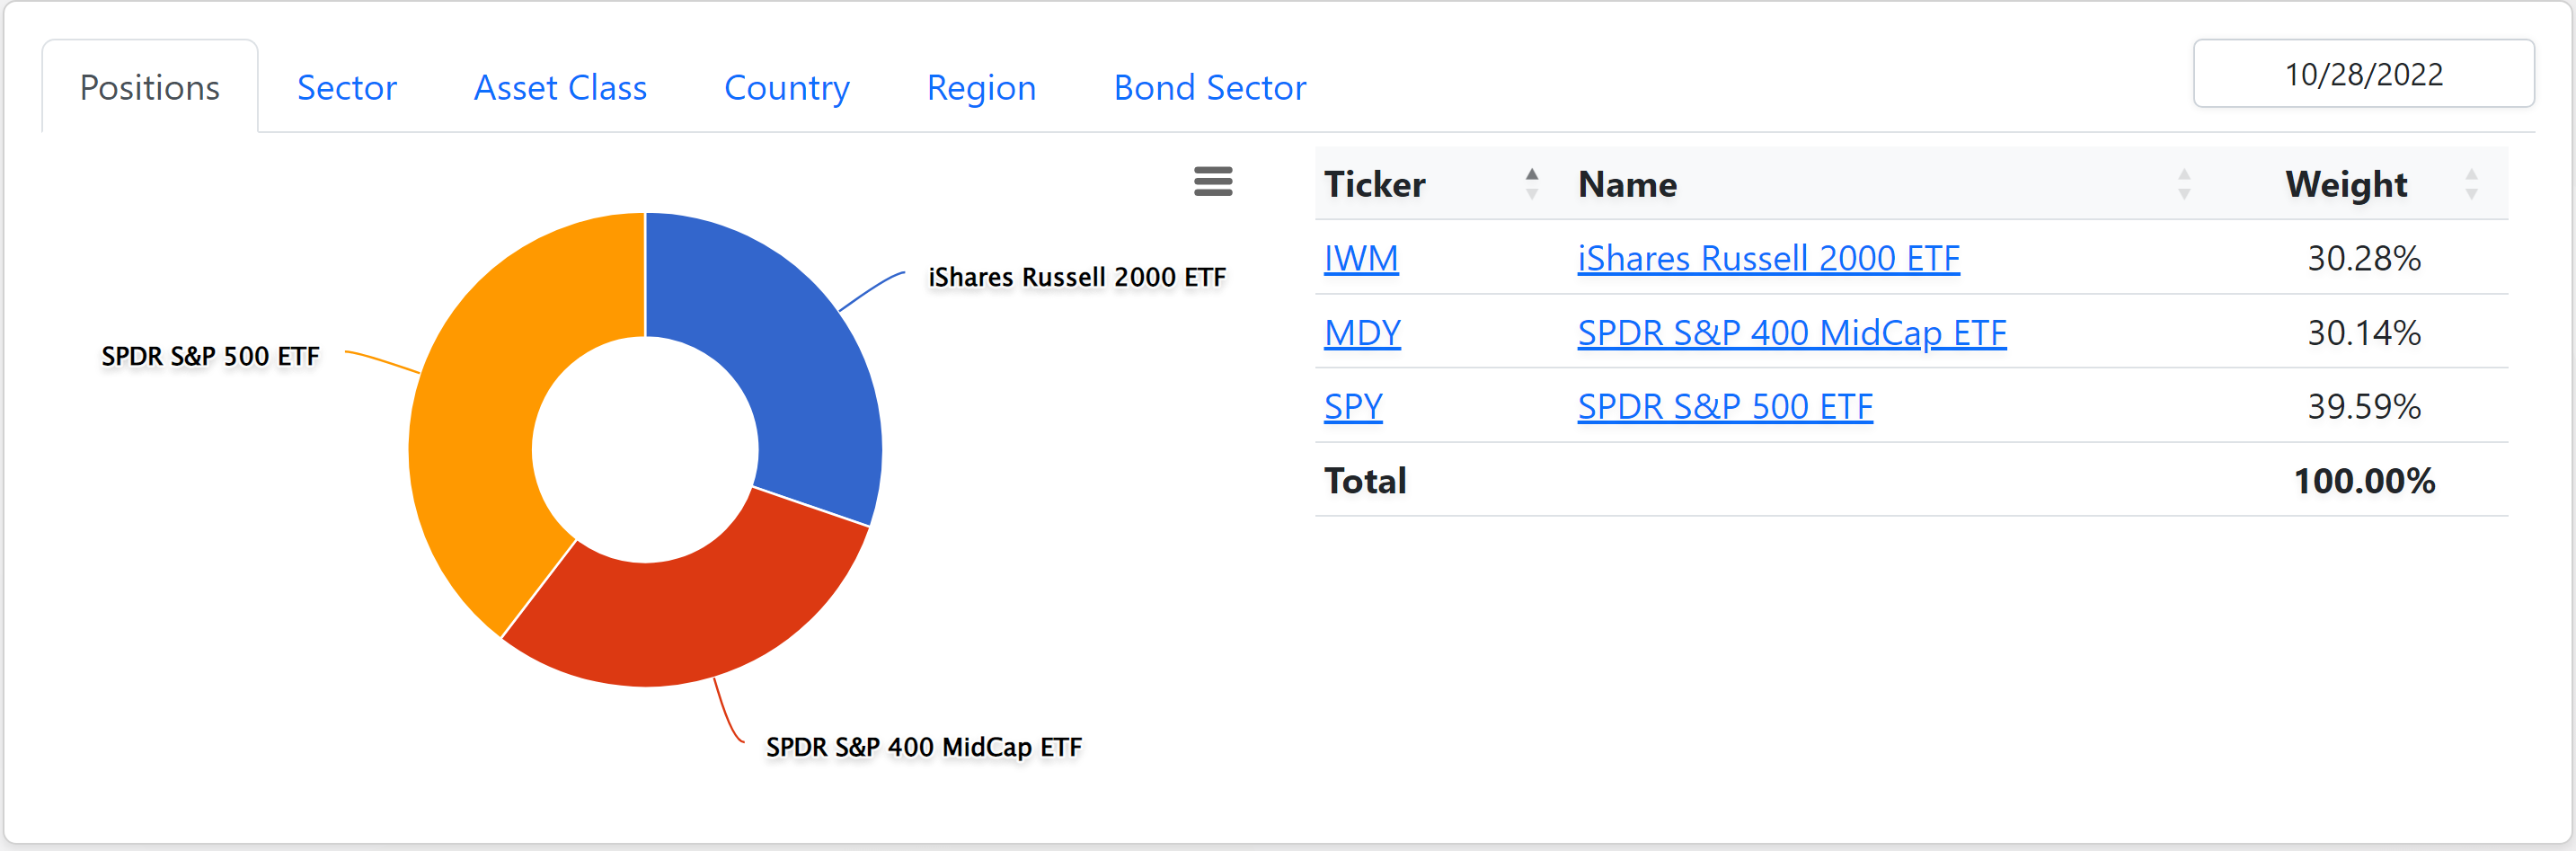Open the IWM ticker link

[1361, 258]
